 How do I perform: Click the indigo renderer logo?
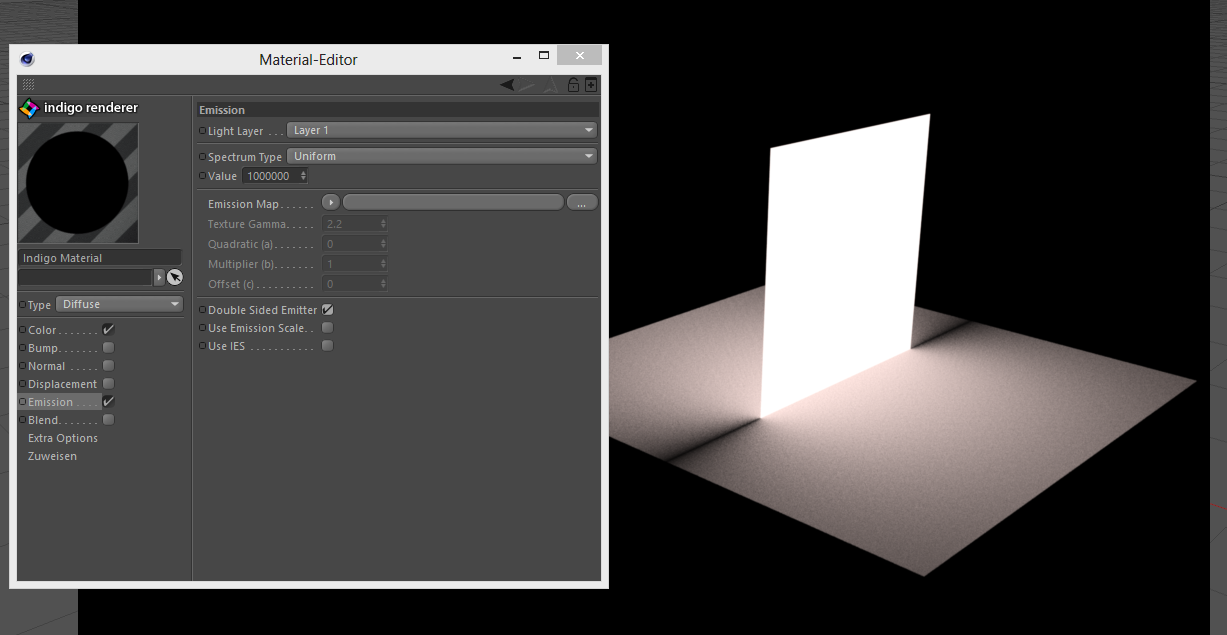29,108
